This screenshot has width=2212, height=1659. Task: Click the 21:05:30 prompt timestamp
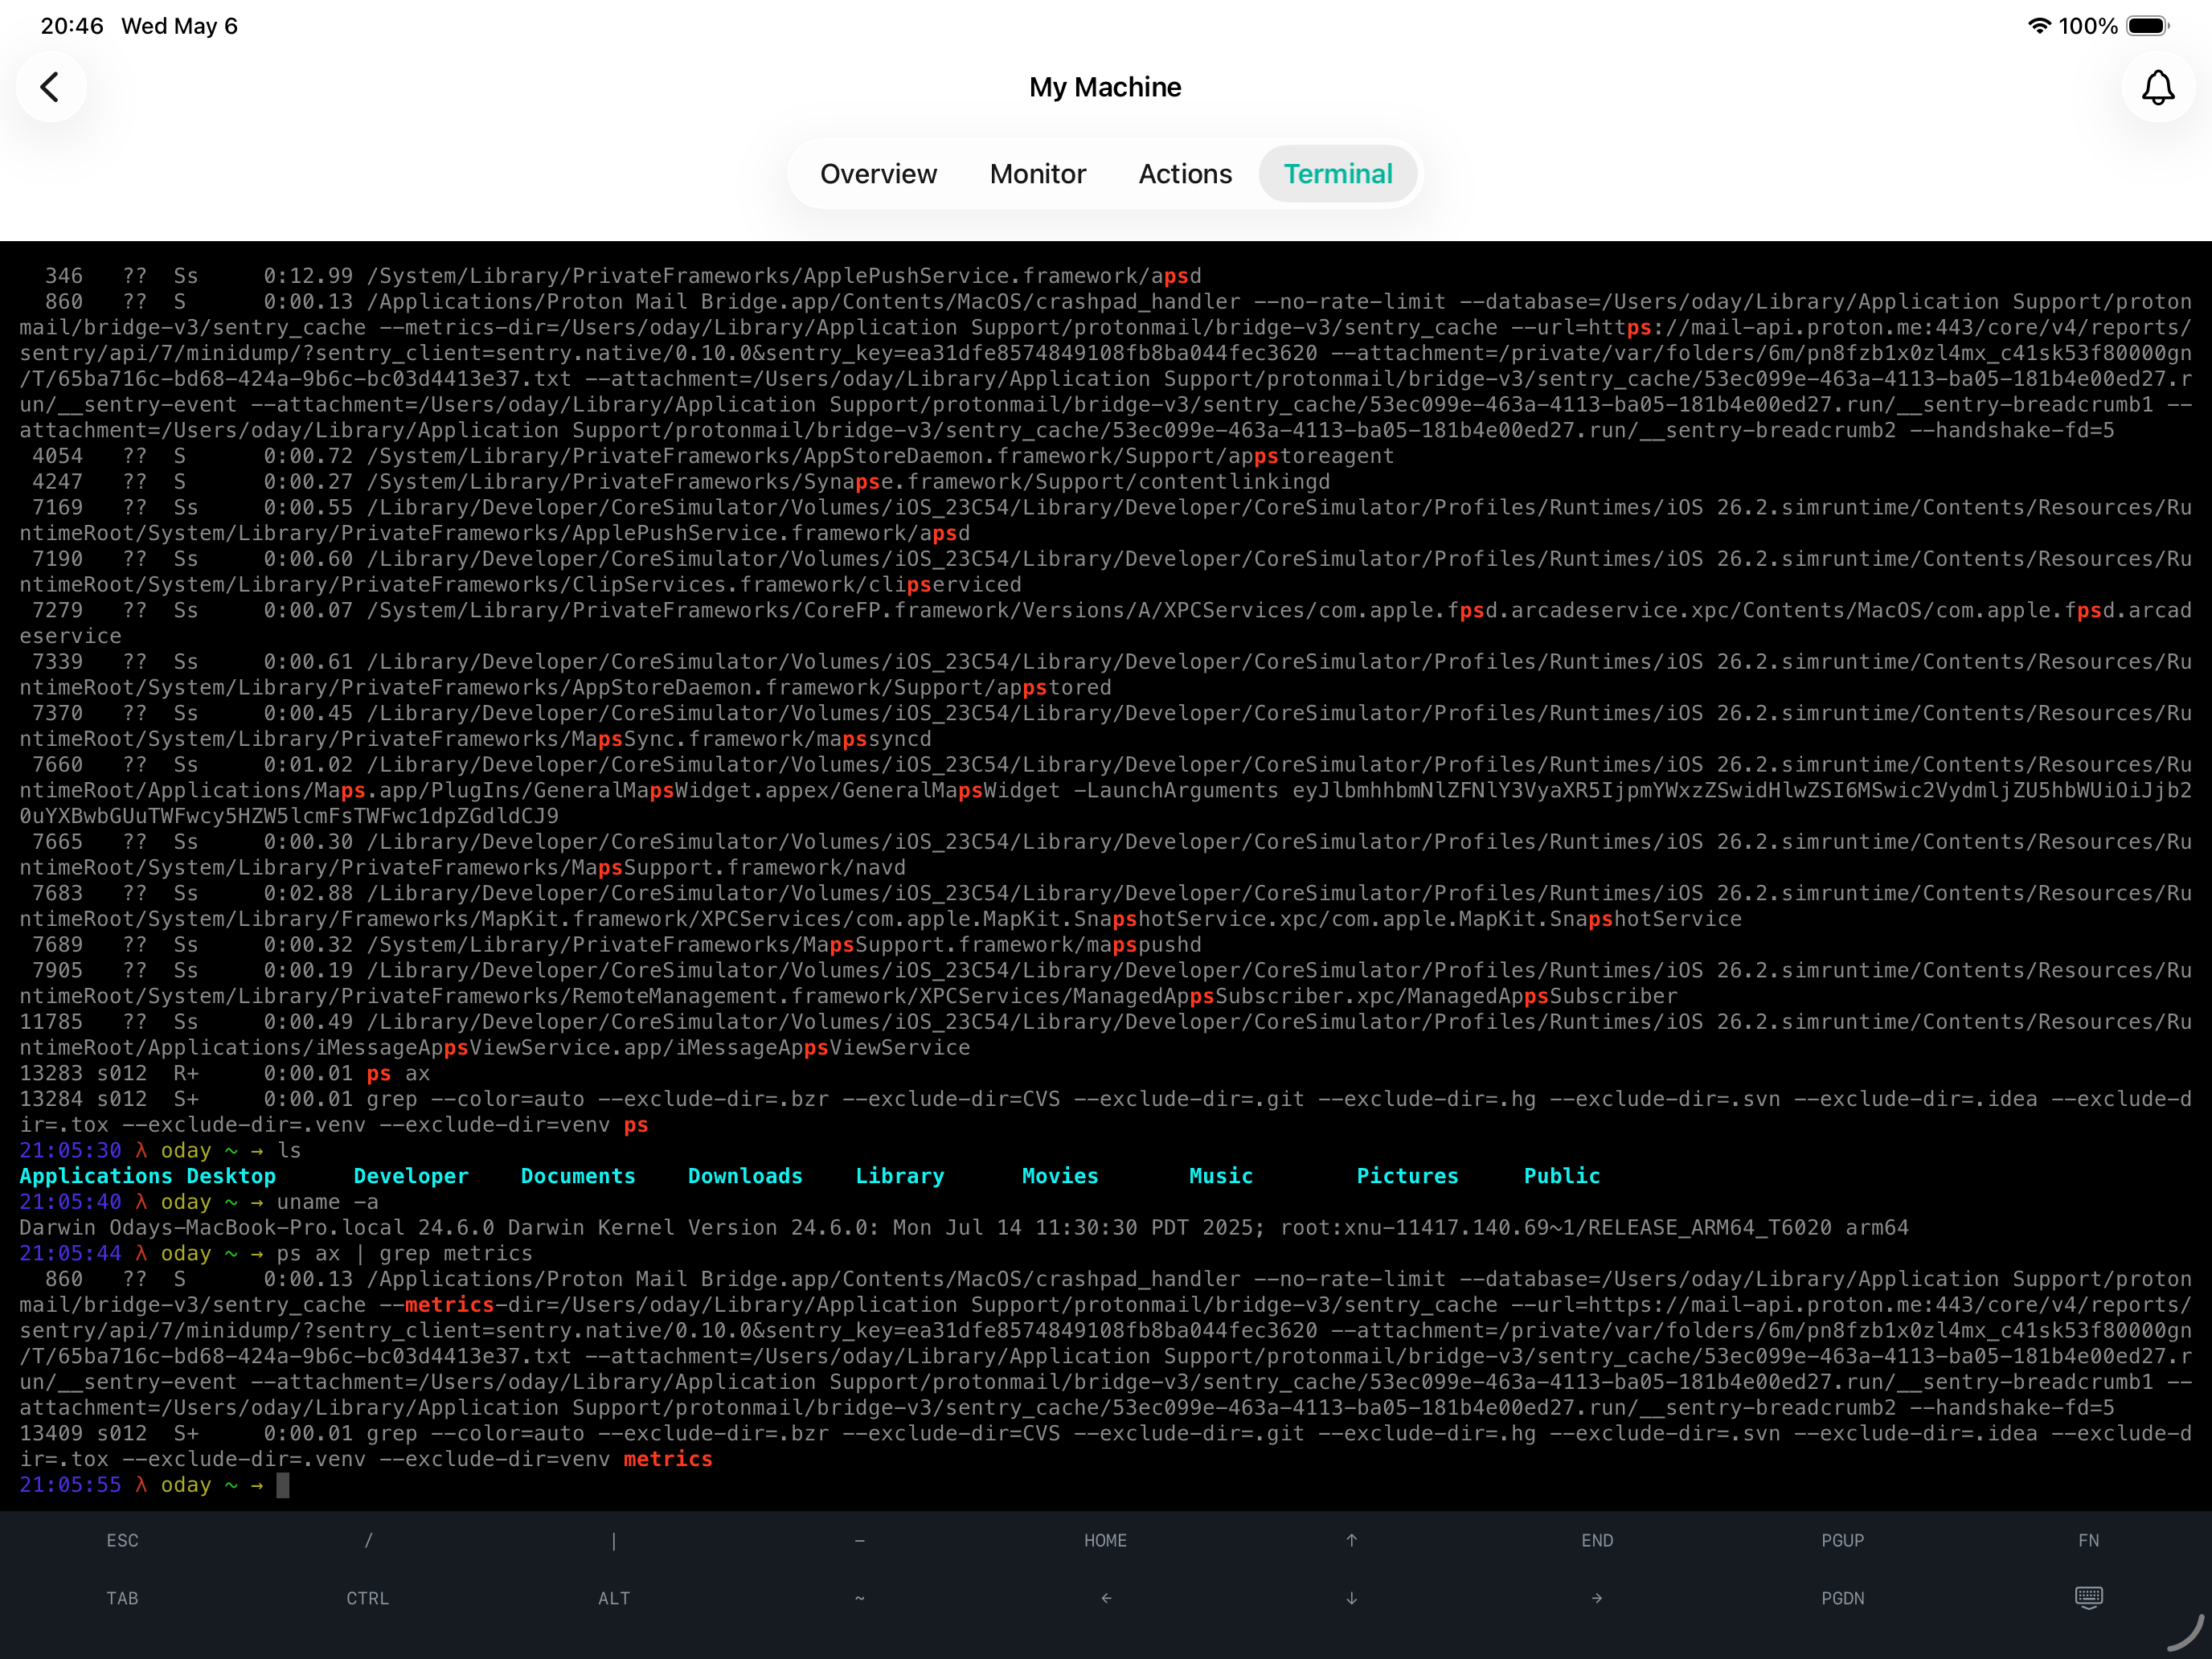[70, 1150]
